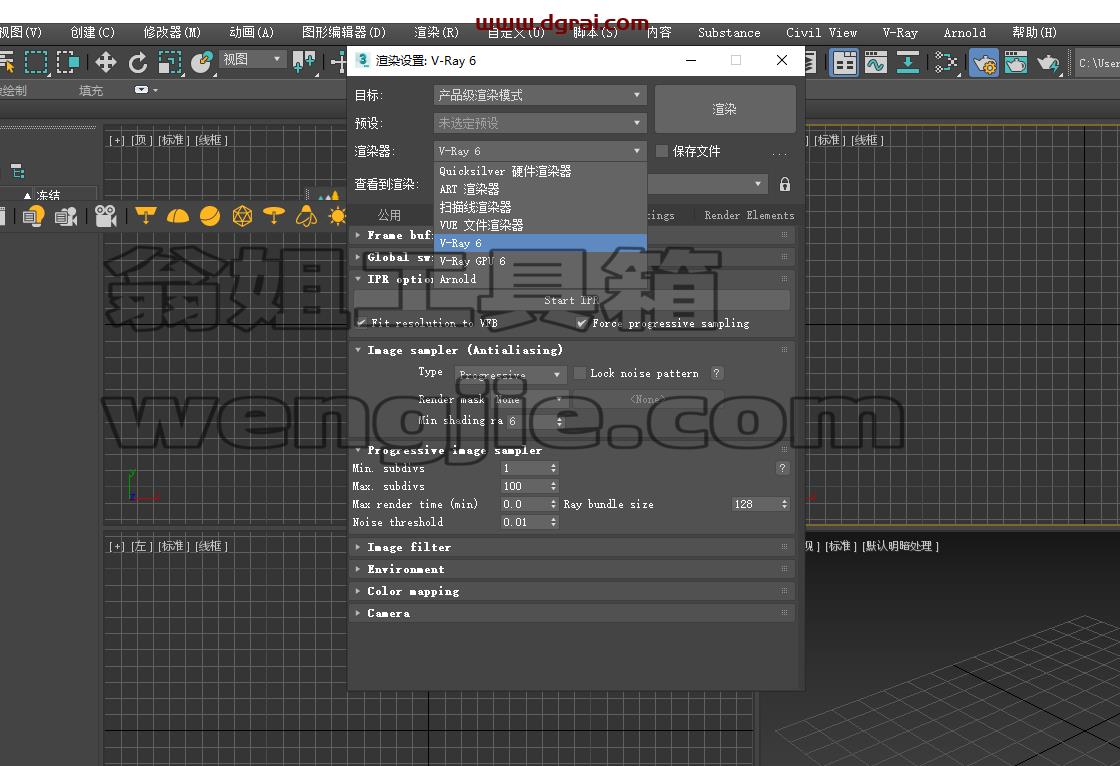Click the Start IPR button

point(571,300)
